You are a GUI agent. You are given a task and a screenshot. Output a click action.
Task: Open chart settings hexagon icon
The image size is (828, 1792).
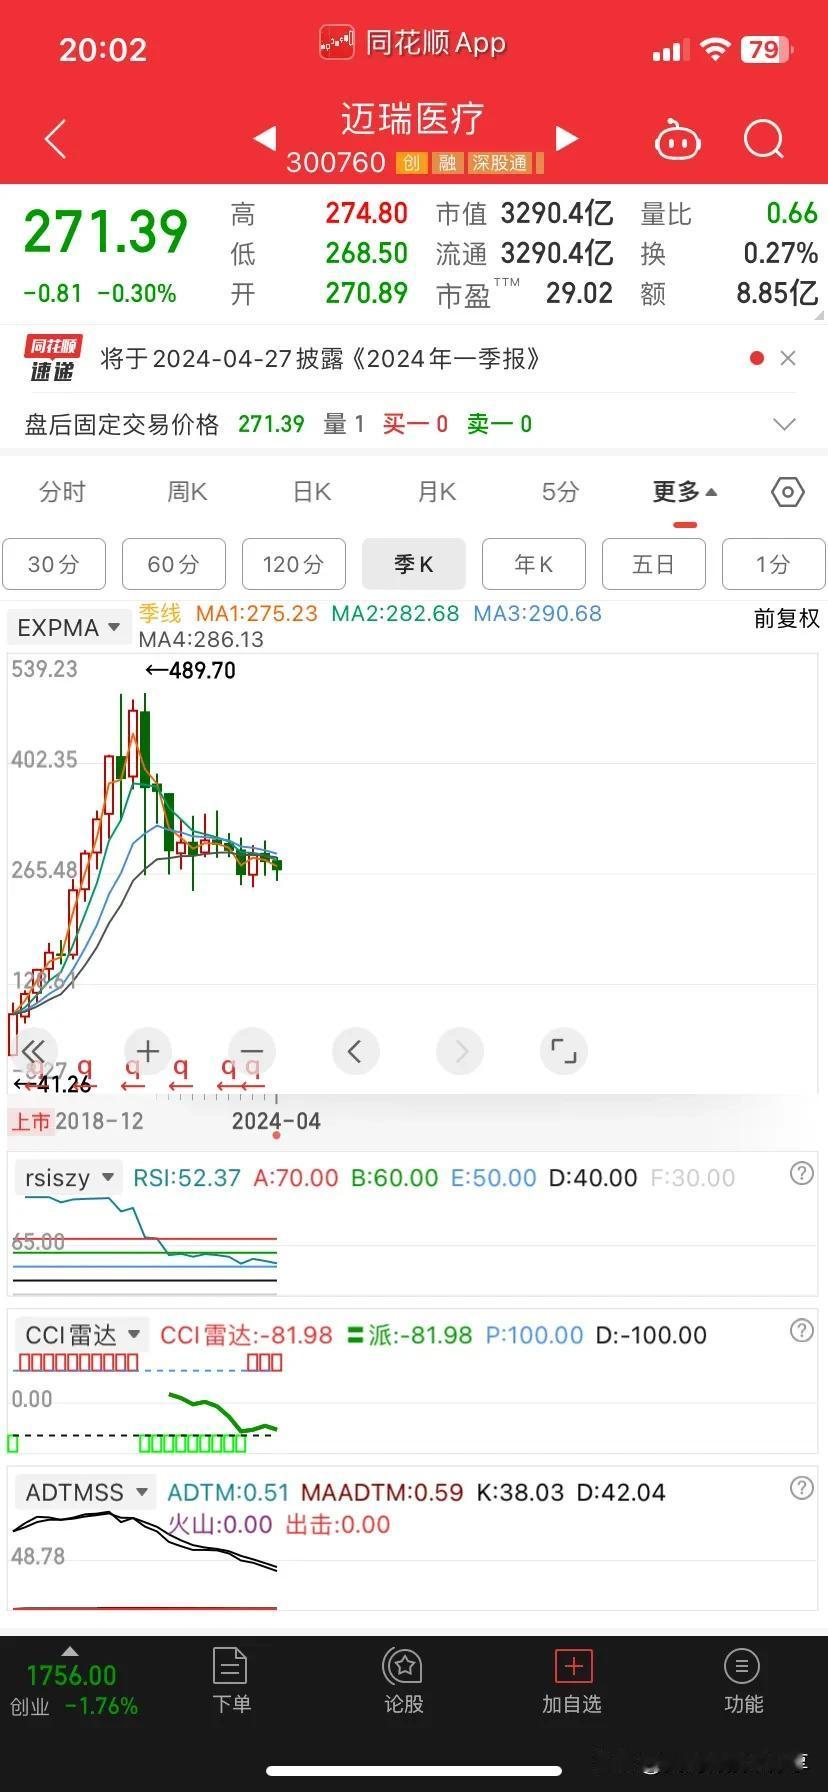tap(788, 492)
